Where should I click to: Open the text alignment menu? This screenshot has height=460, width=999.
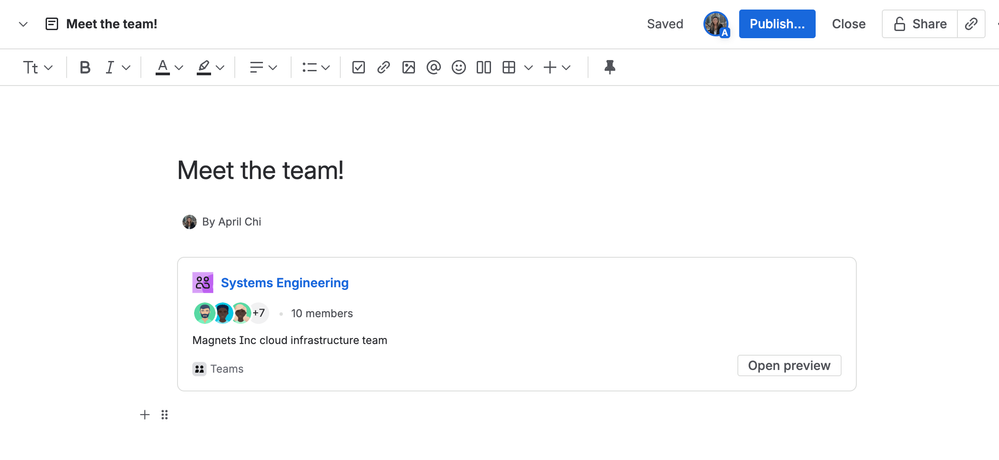click(x=263, y=68)
